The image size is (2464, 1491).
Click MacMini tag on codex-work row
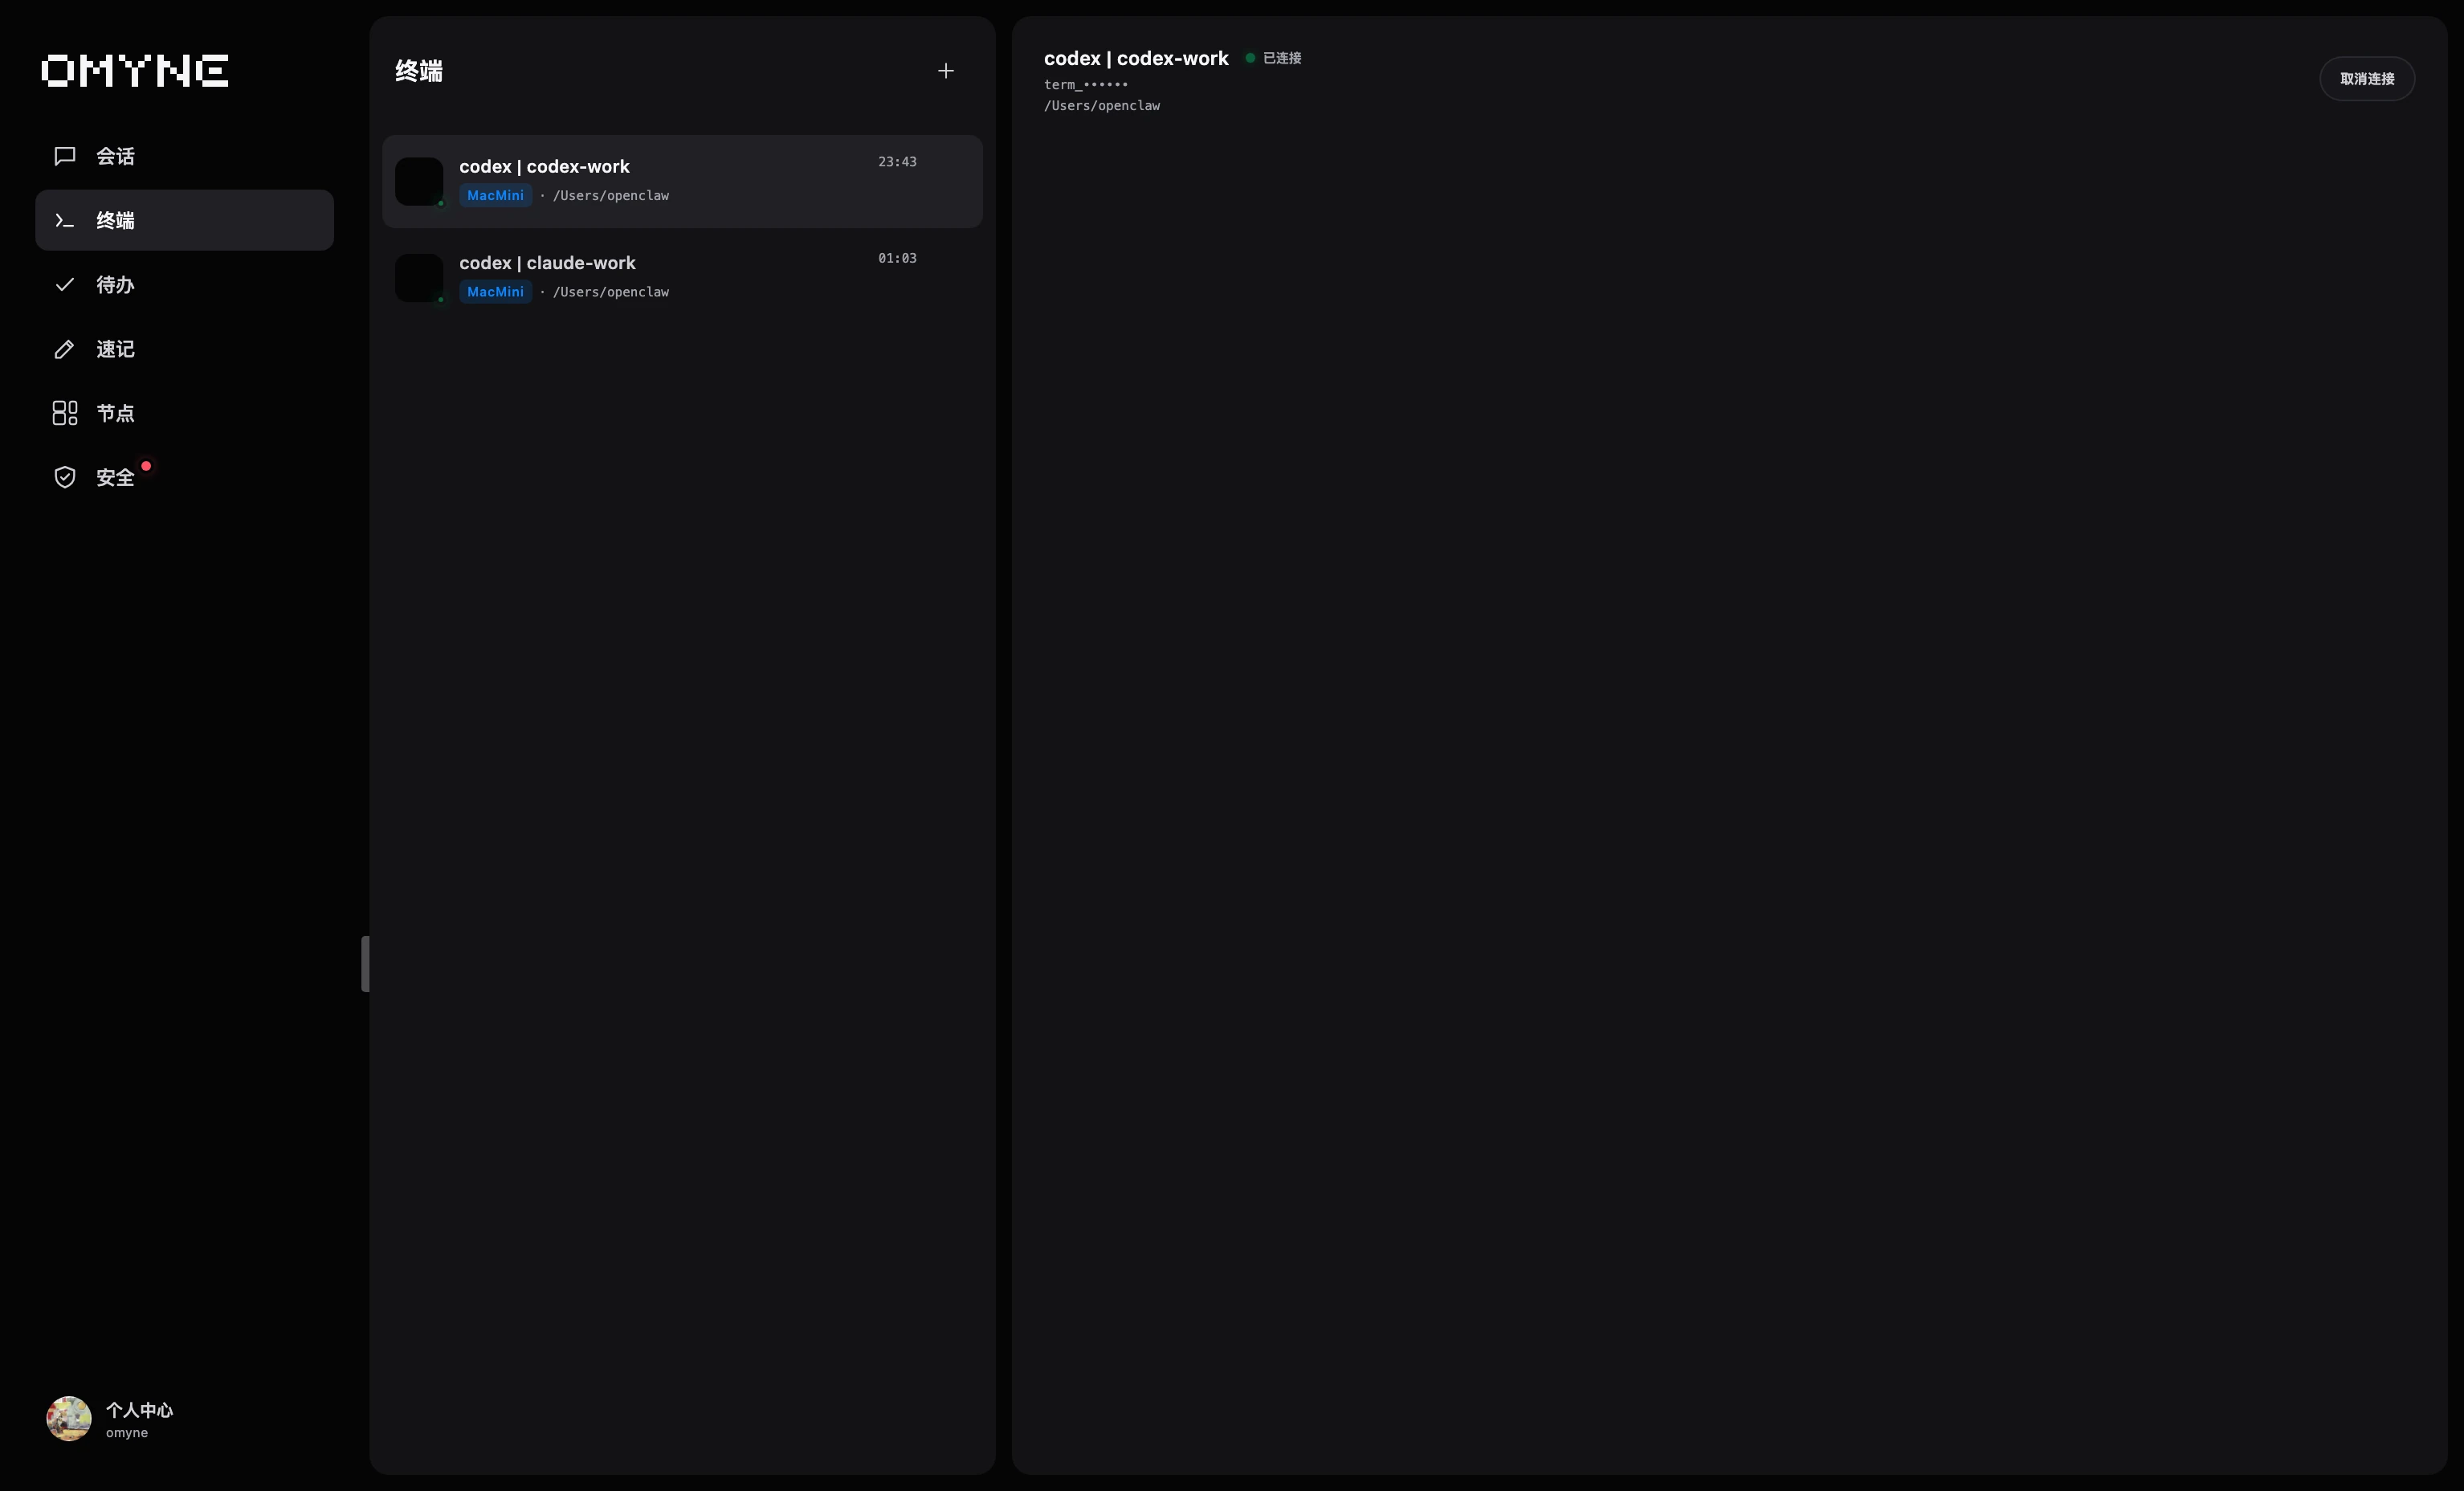coord(495,196)
